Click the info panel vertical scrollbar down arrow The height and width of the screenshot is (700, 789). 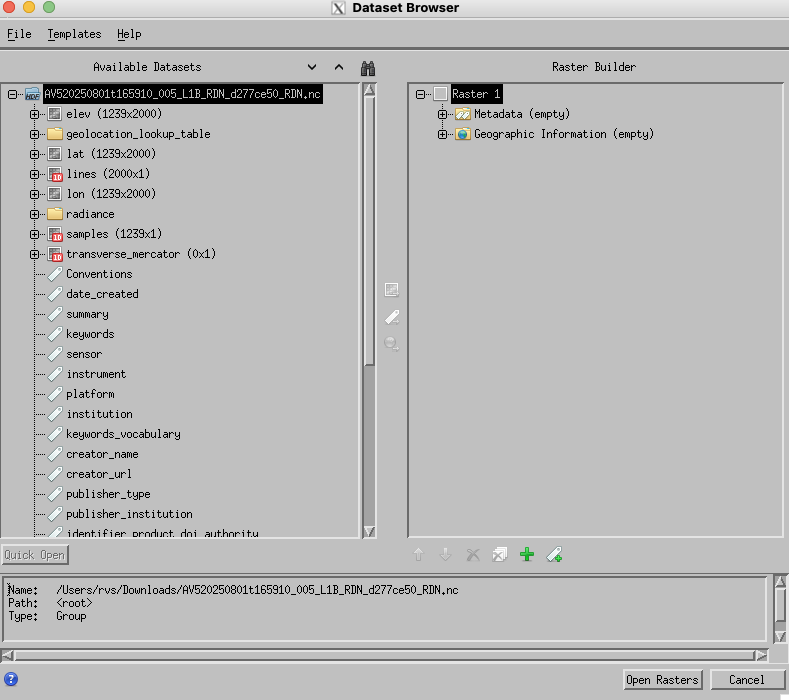coord(780,637)
